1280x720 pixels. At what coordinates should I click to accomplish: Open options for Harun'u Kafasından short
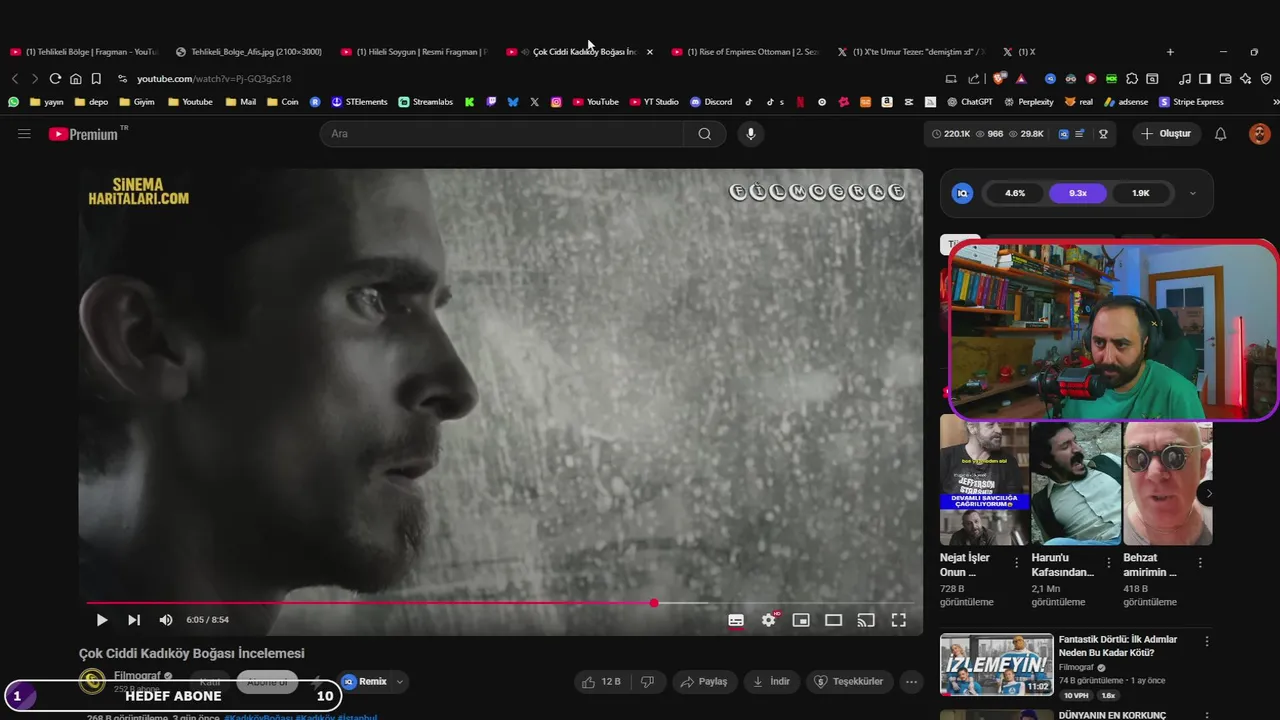pyautogui.click(x=1109, y=563)
